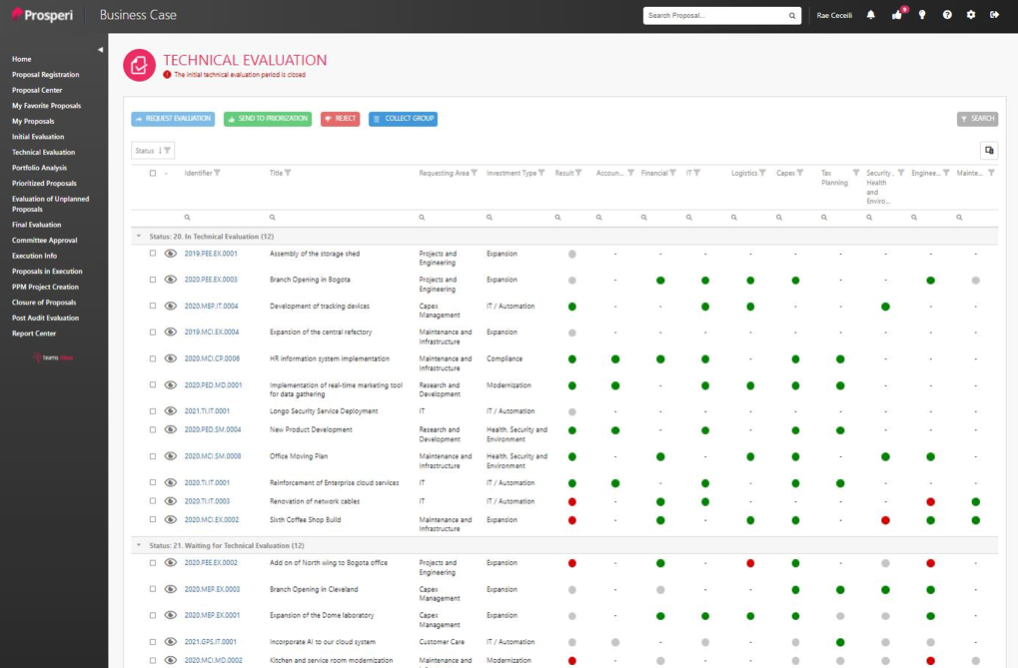Open the help question mark icon
The height and width of the screenshot is (668, 1018).
click(x=947, y=15)
